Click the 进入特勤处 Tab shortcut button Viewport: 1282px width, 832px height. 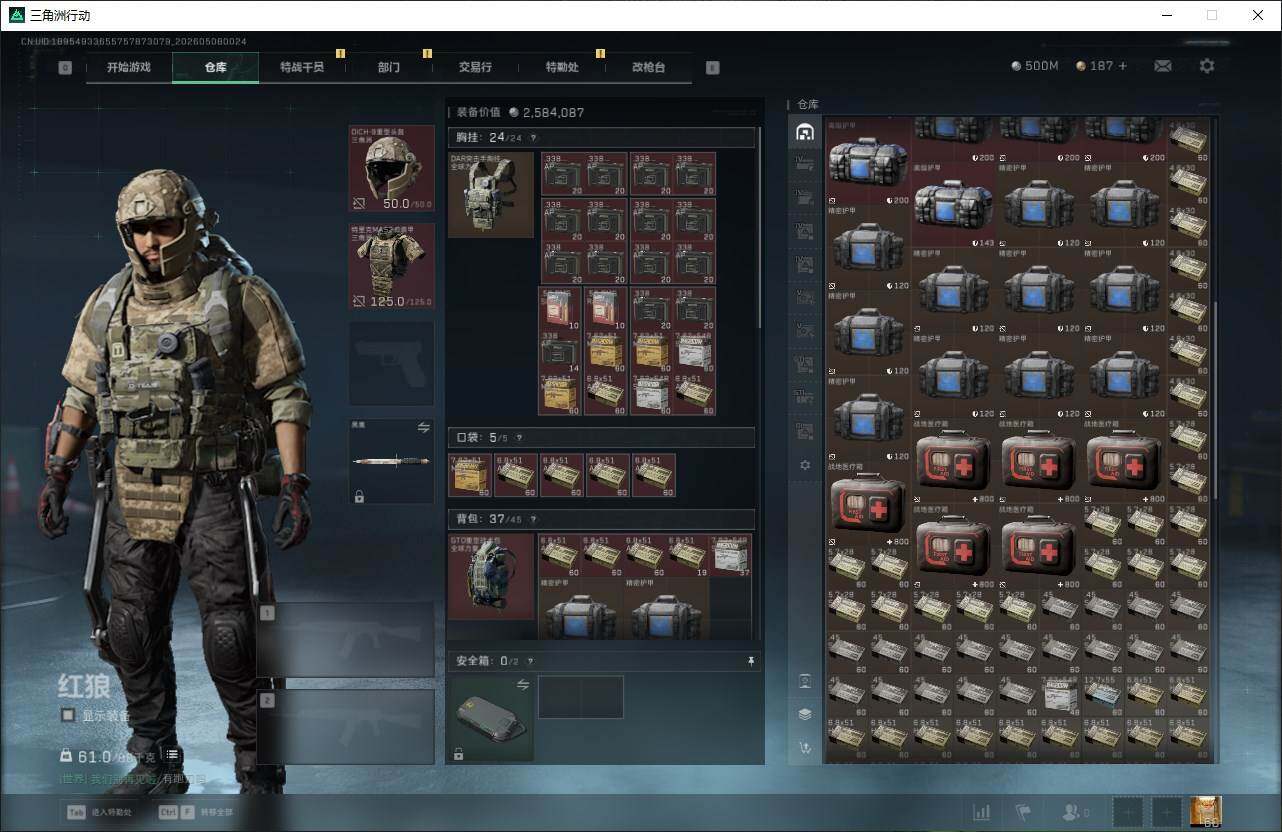pos(98,812)
